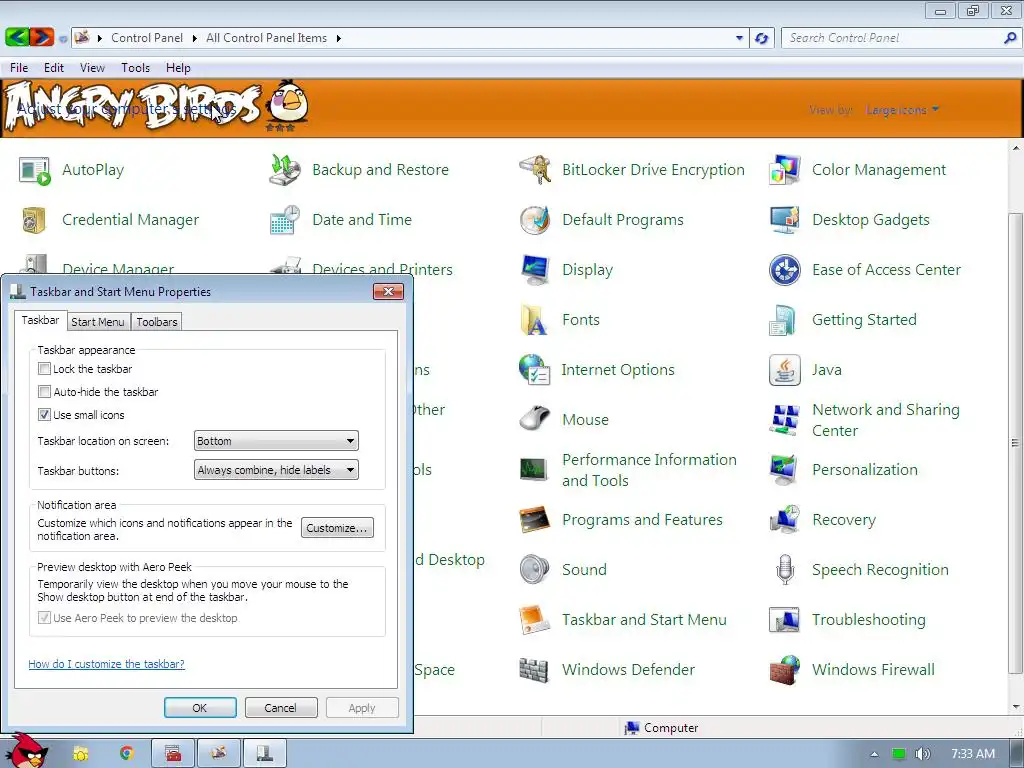Click the Troubleshooting icon
This screenshot has width=1024, height=768.
[784, 620]
